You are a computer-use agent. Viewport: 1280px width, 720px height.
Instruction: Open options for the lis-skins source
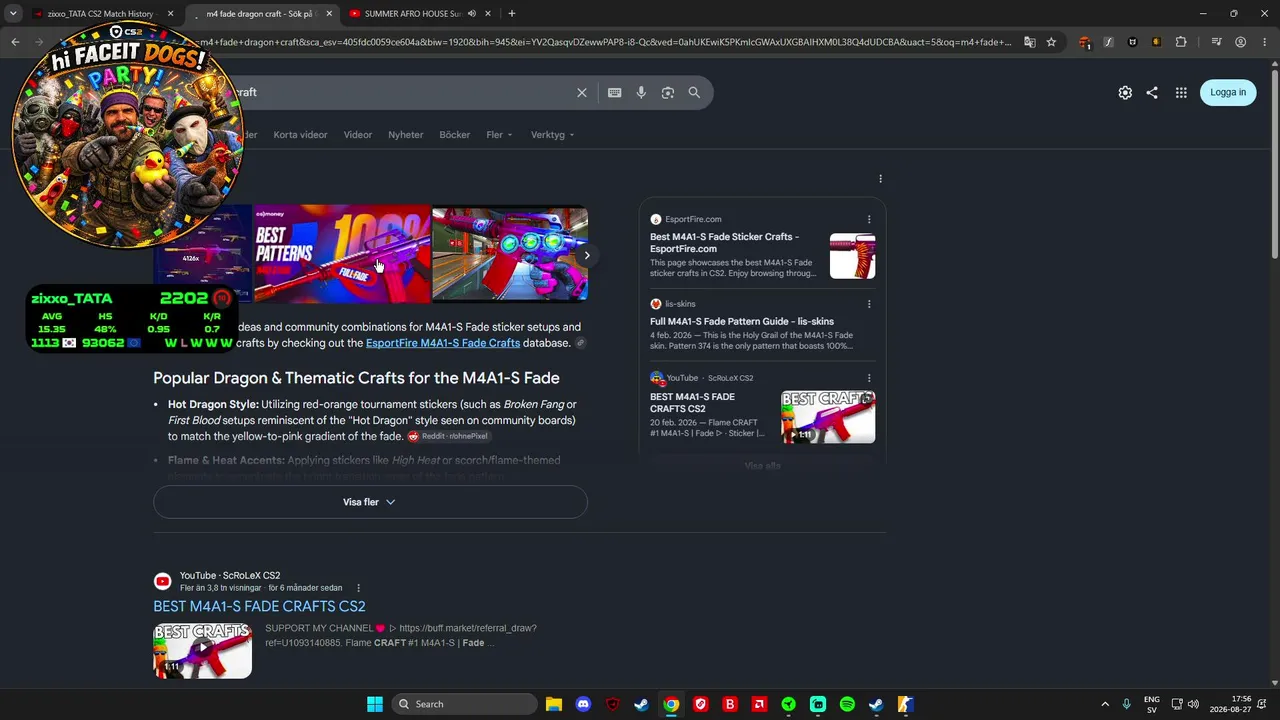[869, 304]
